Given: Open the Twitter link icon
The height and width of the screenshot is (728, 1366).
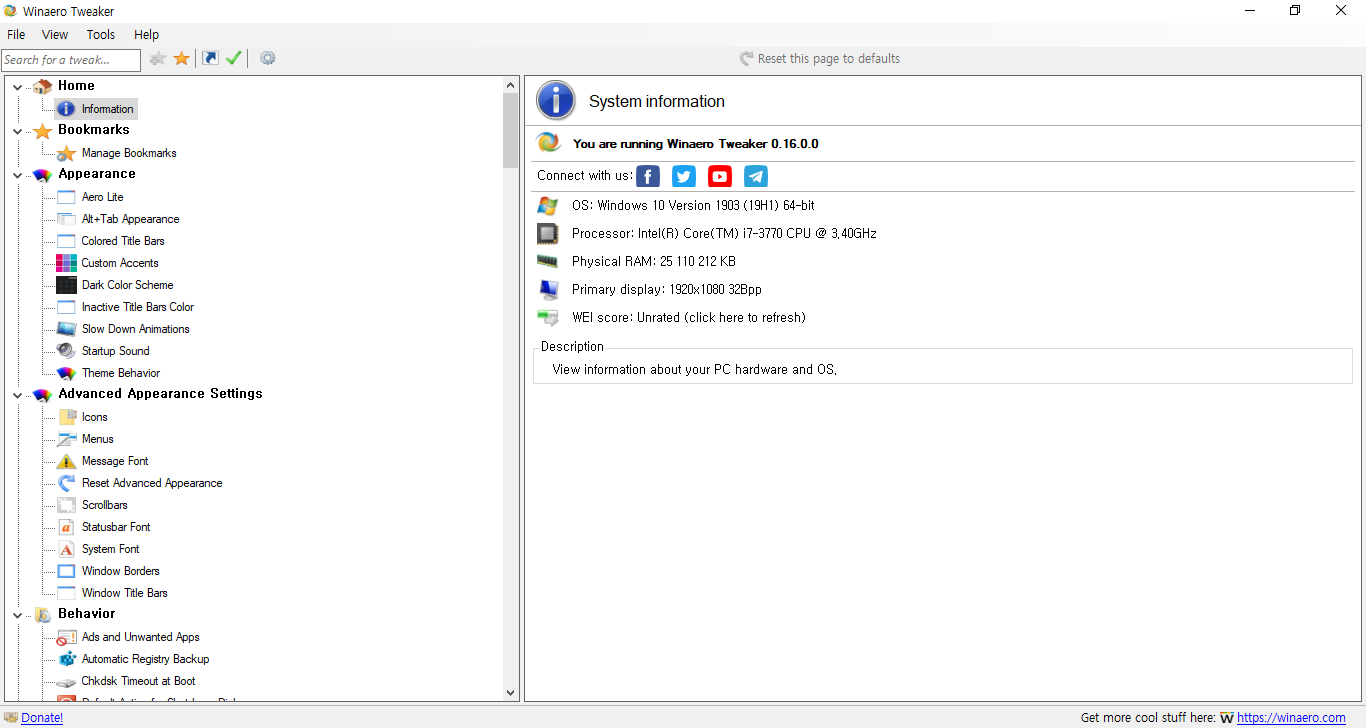Looking at the screenshot, I should (684, 177).
